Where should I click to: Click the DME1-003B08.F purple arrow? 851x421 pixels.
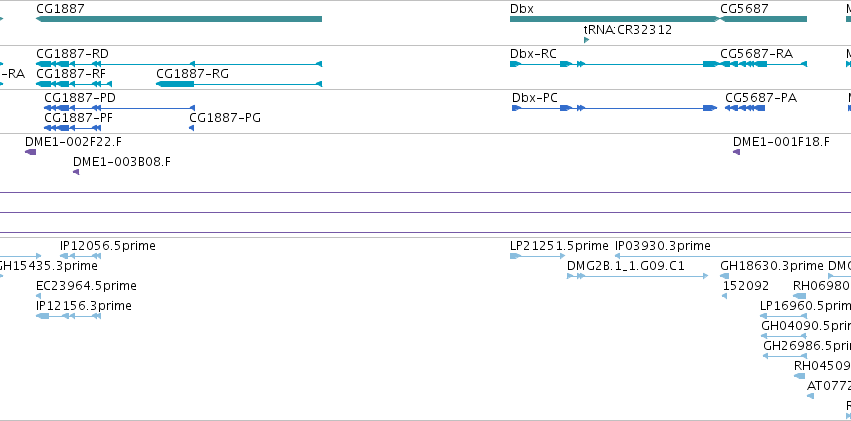[76, 172]
